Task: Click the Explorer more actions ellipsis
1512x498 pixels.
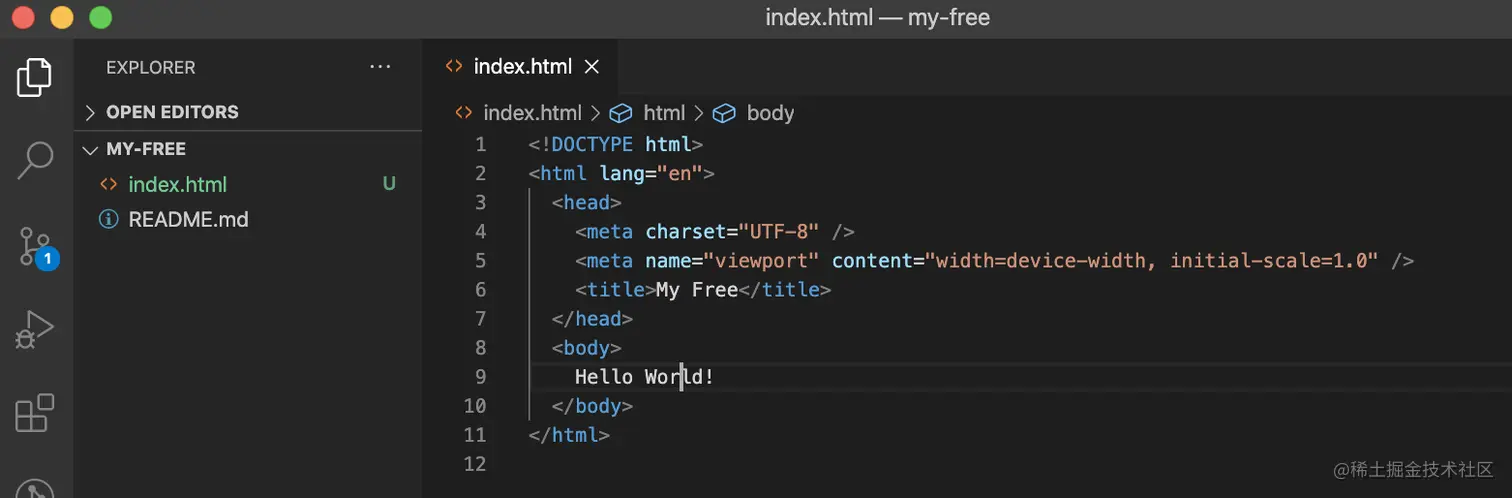Action: pyautogui.click(x=380, y=67)
